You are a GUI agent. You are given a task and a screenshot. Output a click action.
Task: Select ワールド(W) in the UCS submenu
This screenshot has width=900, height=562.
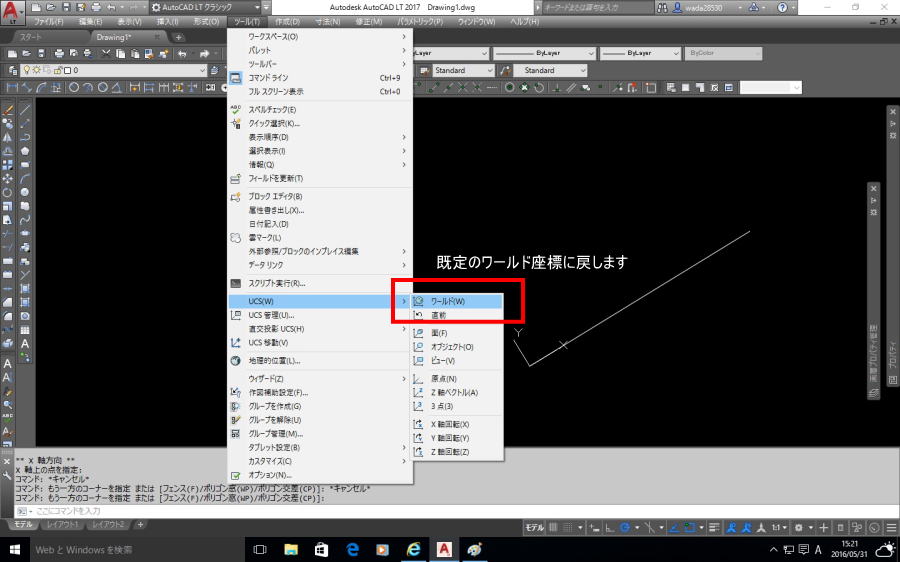pos(457,301)
